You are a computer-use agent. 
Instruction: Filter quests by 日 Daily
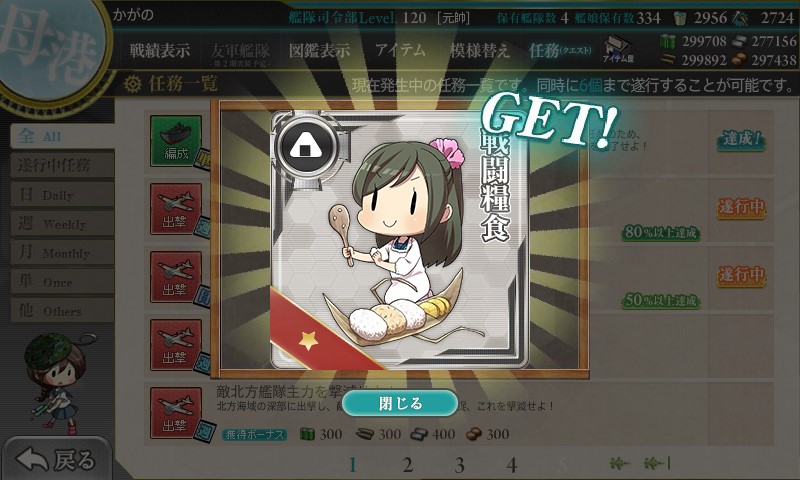click(x=62, y=194)
